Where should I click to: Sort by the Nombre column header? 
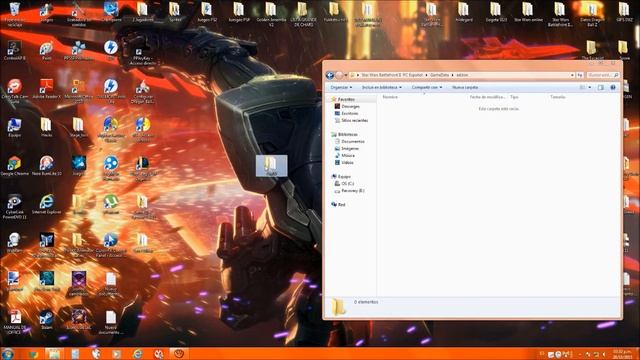point(390,97)
